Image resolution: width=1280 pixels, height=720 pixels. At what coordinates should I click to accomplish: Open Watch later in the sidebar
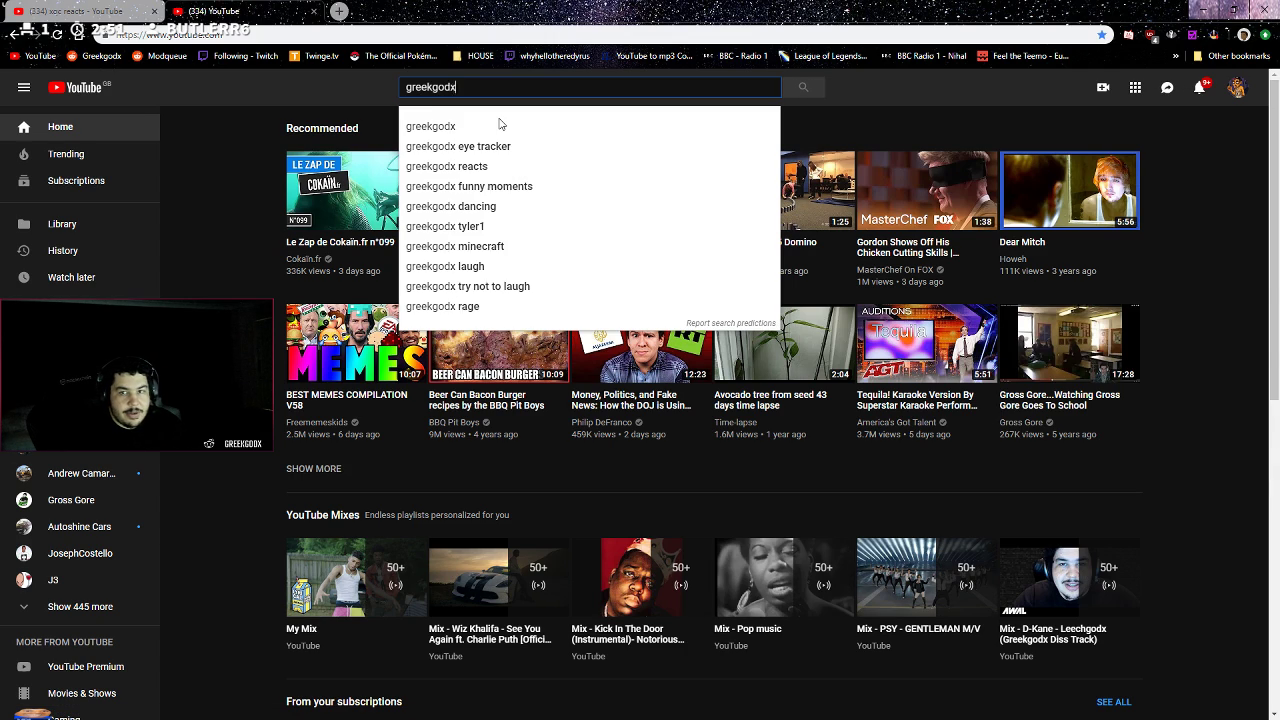pos(80,277)
